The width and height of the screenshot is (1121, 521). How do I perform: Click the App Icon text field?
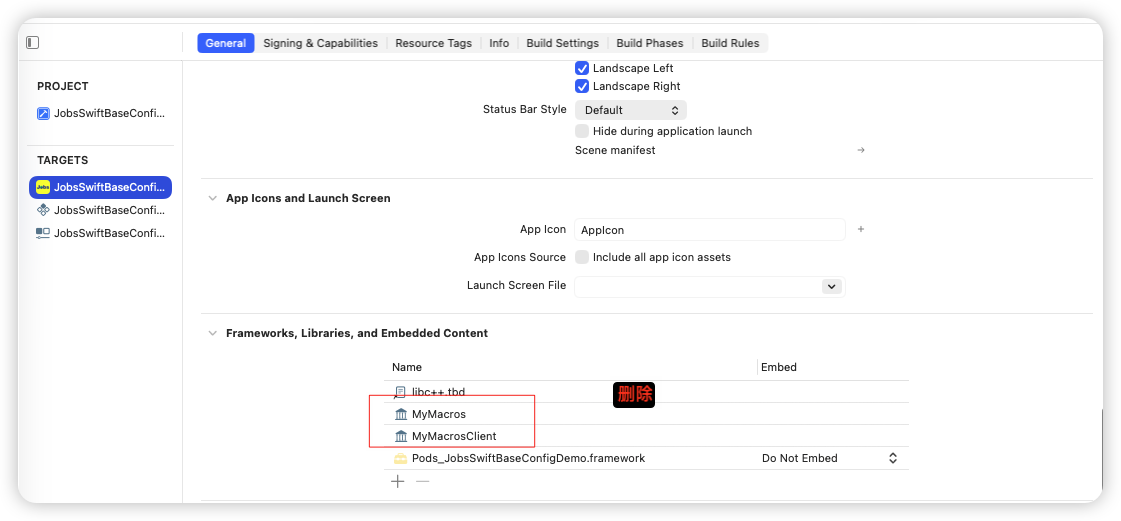tap(710, 230)
